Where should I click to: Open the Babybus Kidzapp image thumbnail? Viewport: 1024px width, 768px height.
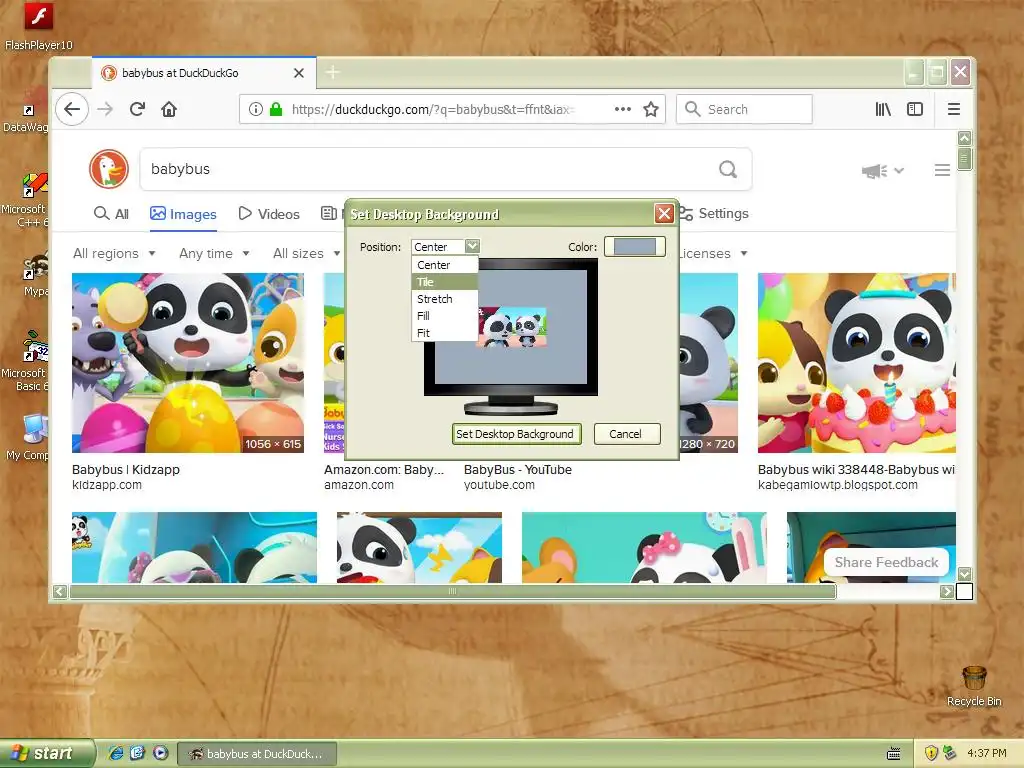point(188,362)
